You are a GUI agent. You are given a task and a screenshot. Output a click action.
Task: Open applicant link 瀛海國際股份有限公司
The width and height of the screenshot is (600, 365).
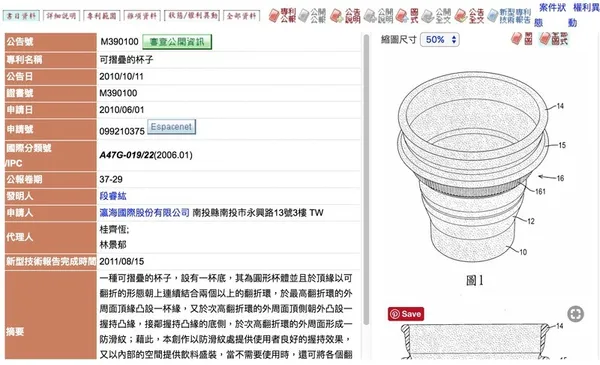(144, 213)
